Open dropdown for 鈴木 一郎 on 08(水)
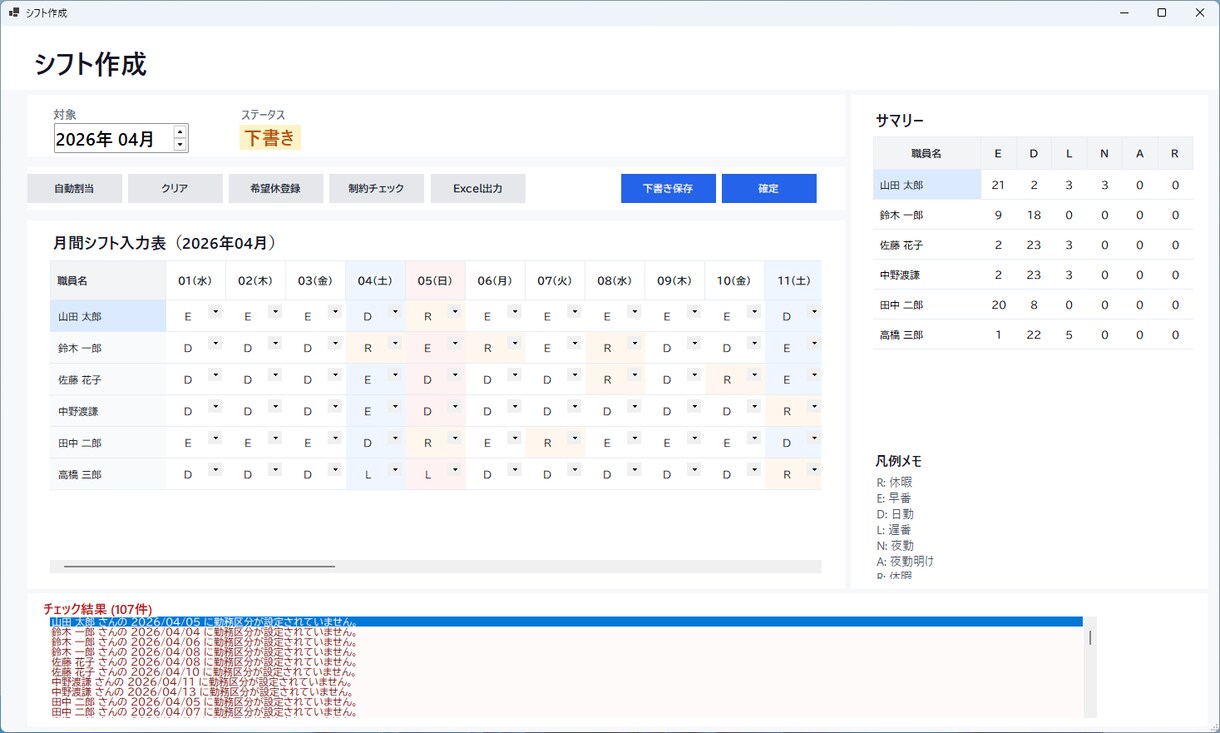This screenshot has height=733, width=1220. click(634, 343)
